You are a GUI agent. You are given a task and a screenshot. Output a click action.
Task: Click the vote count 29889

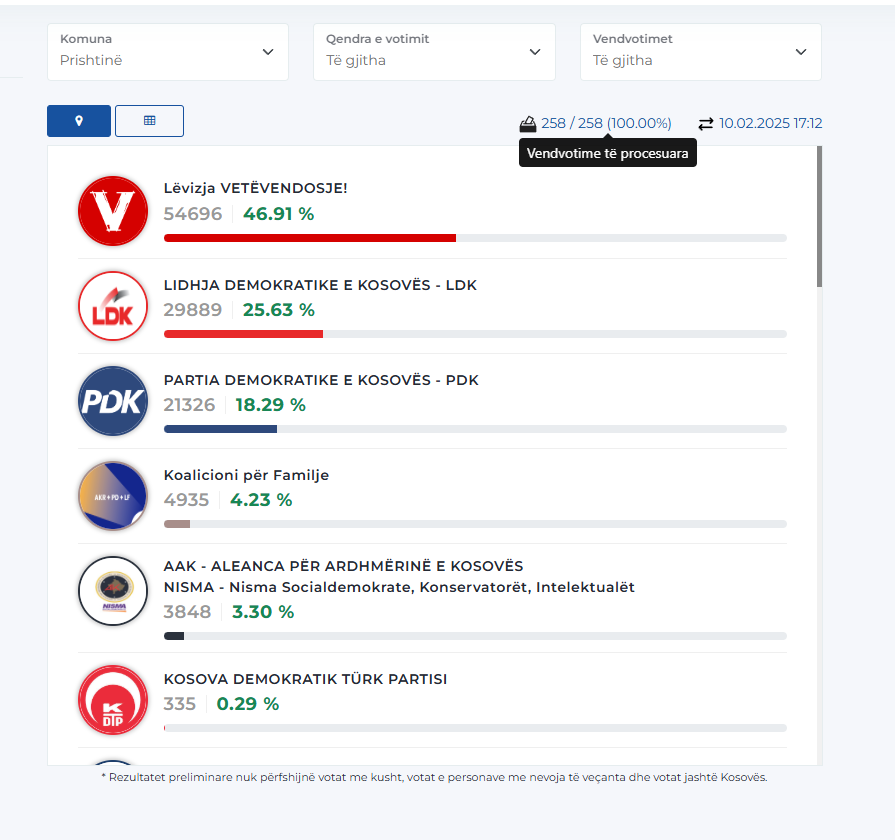[x=192, y=310]
